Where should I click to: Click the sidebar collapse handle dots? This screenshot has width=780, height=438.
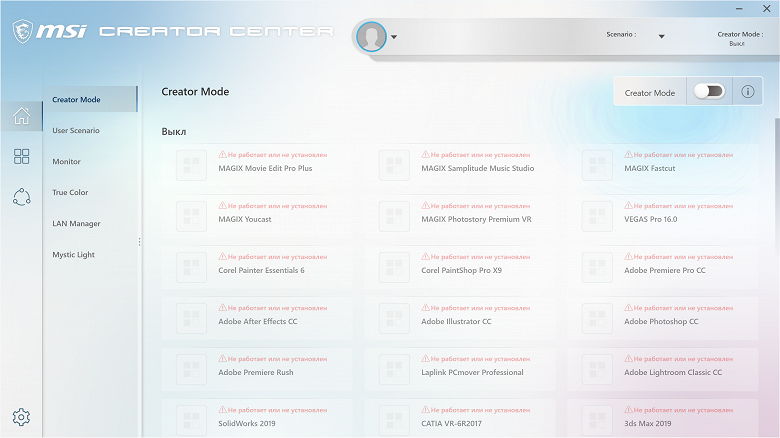pyautogui.click(x=139, y=242)
